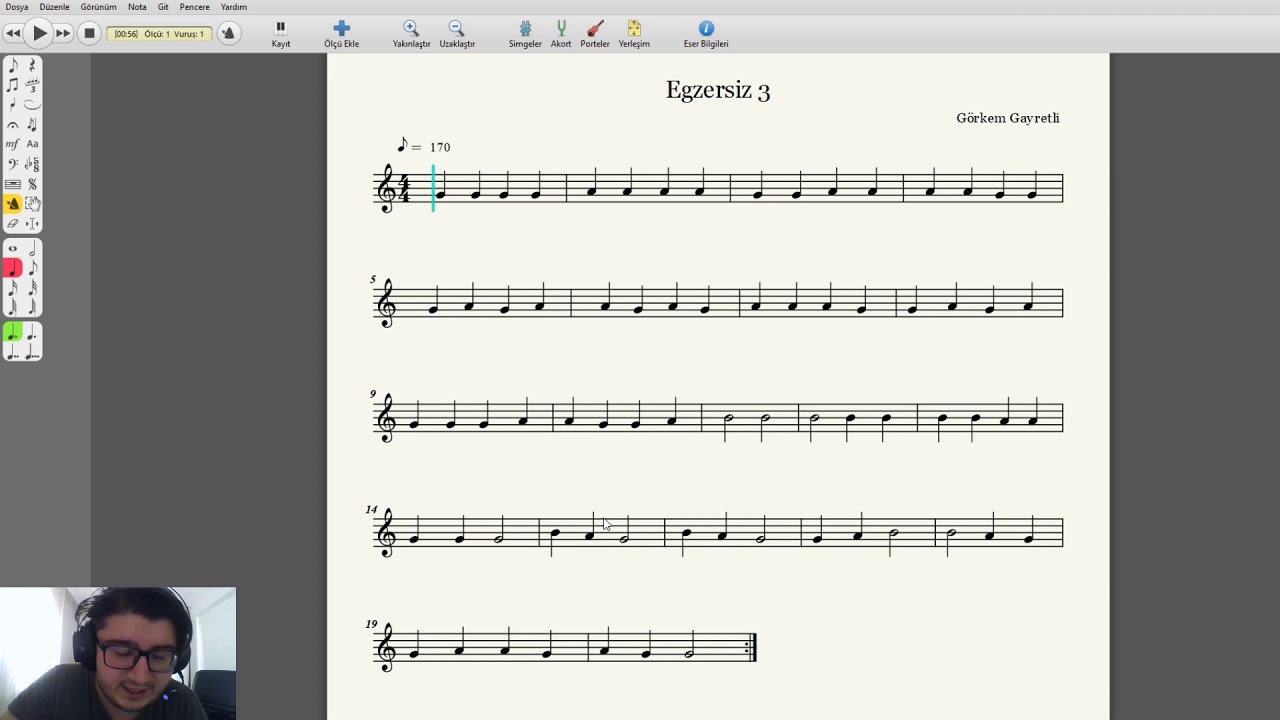Open the Yardım menu
1280x720 pixels.
pos(234,7)
